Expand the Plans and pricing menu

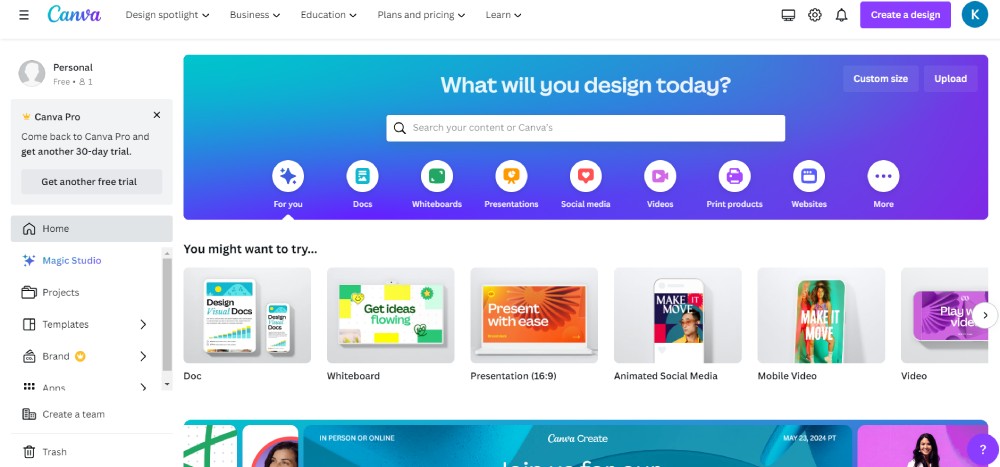(x=422, y=15)
